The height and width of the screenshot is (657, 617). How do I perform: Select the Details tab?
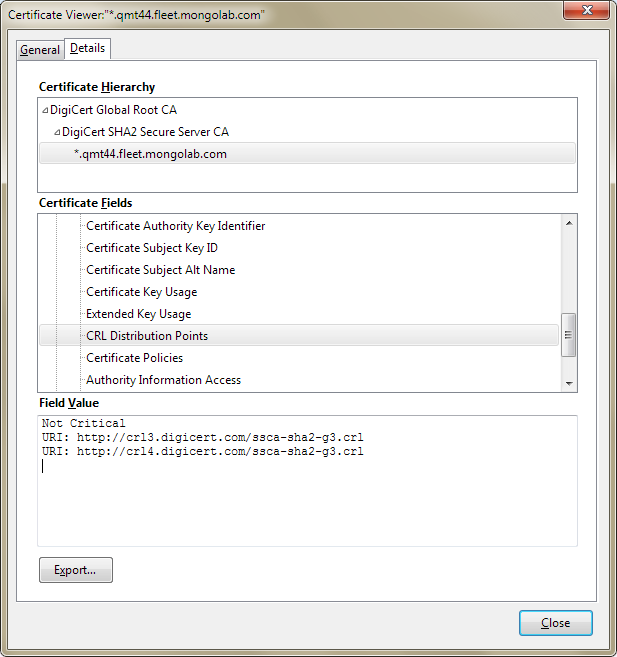coord(88,49)
